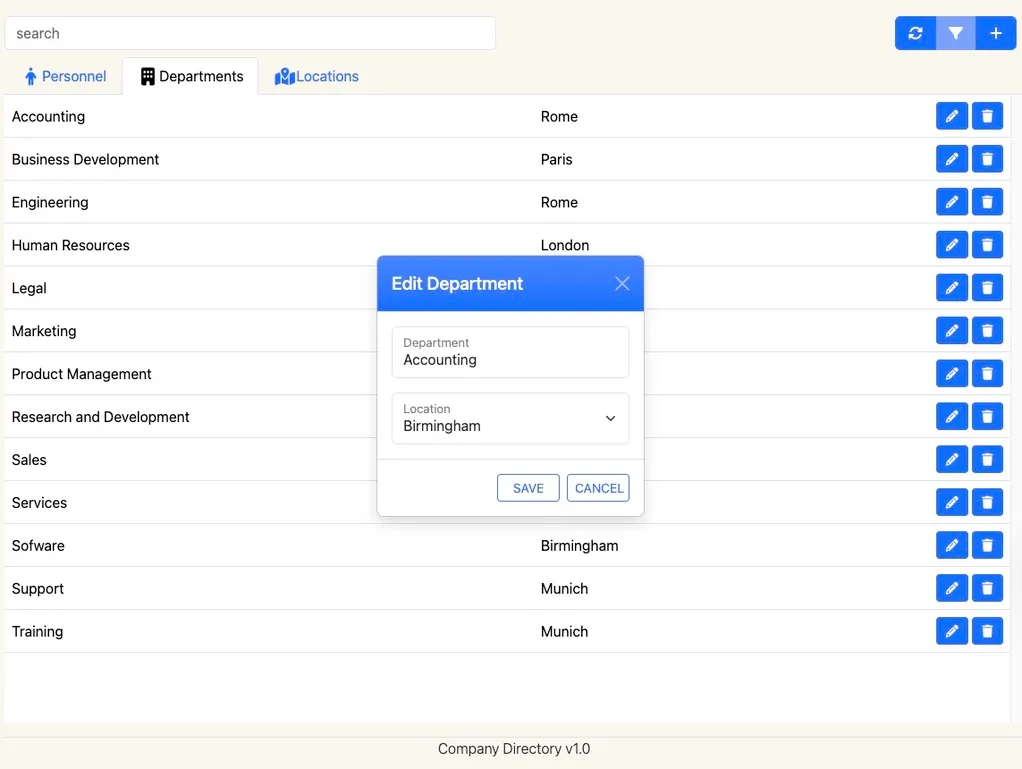Click the refresh icon button
1022x769 pixels.
(x=915, y=33)
